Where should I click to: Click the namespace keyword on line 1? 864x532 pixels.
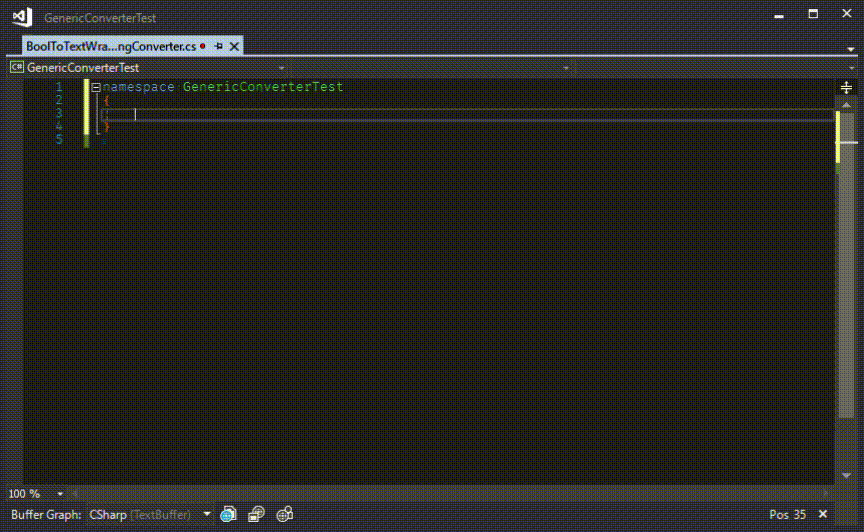coord(138,87)
